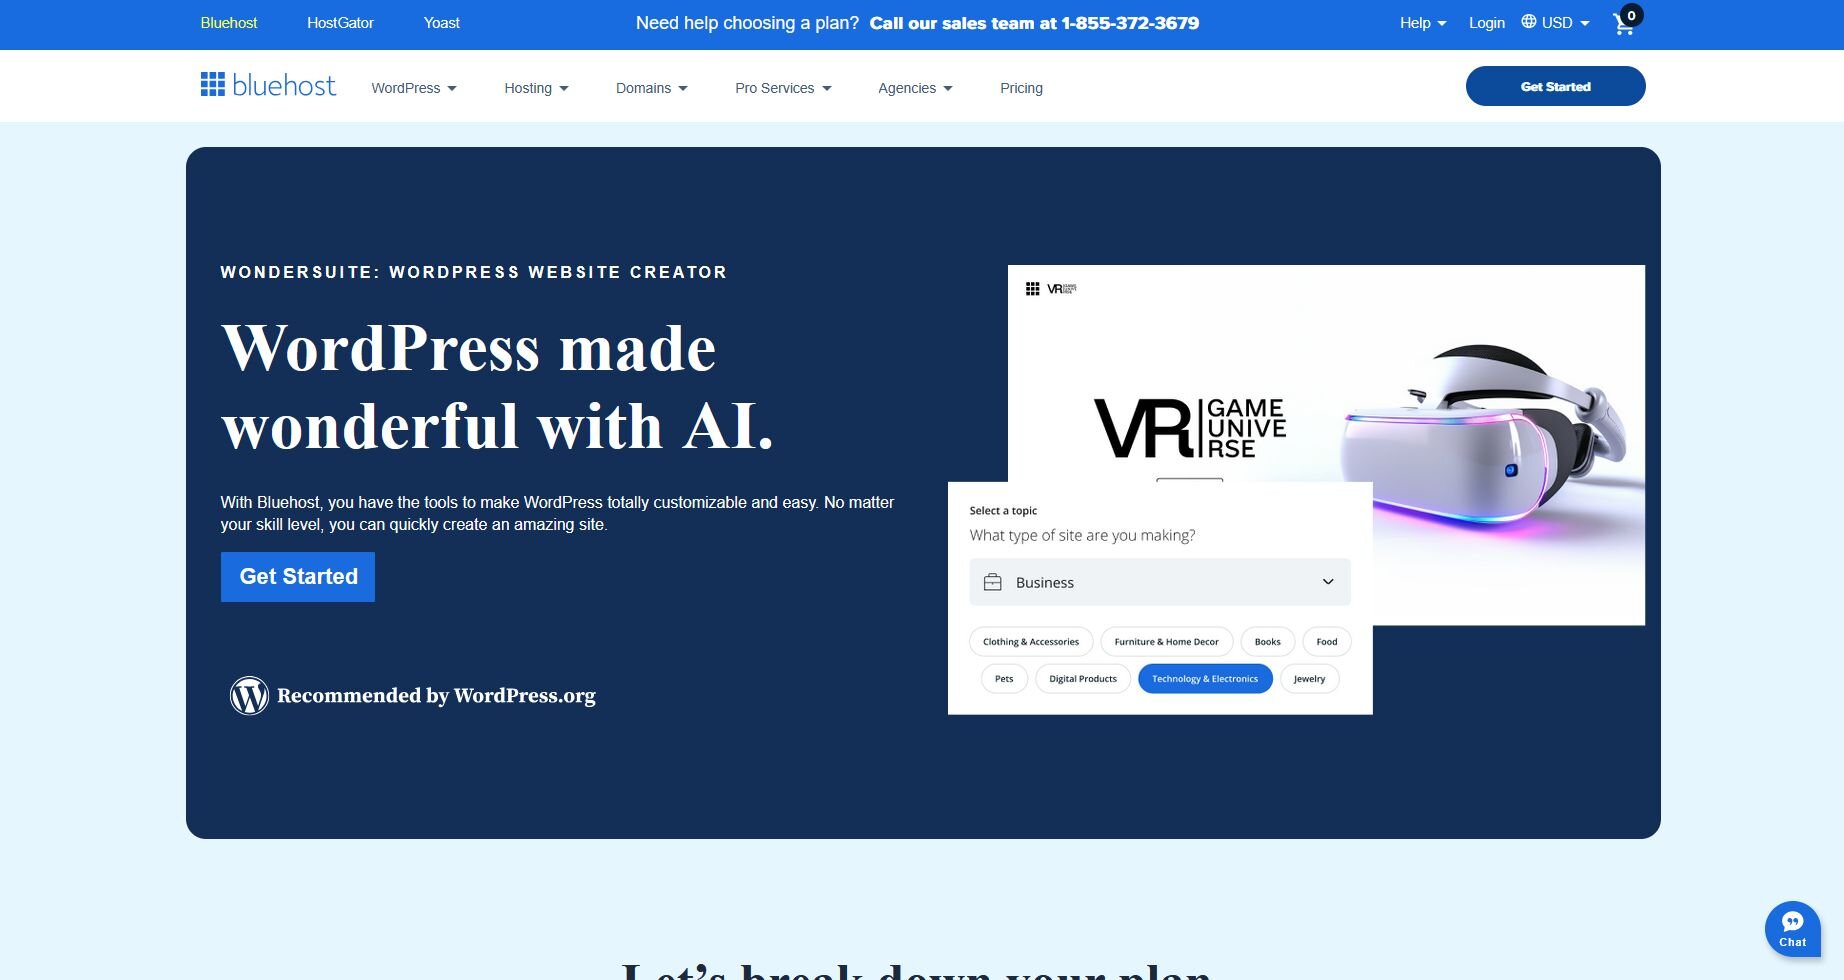Click the globe currency icon

[1529, 22]
